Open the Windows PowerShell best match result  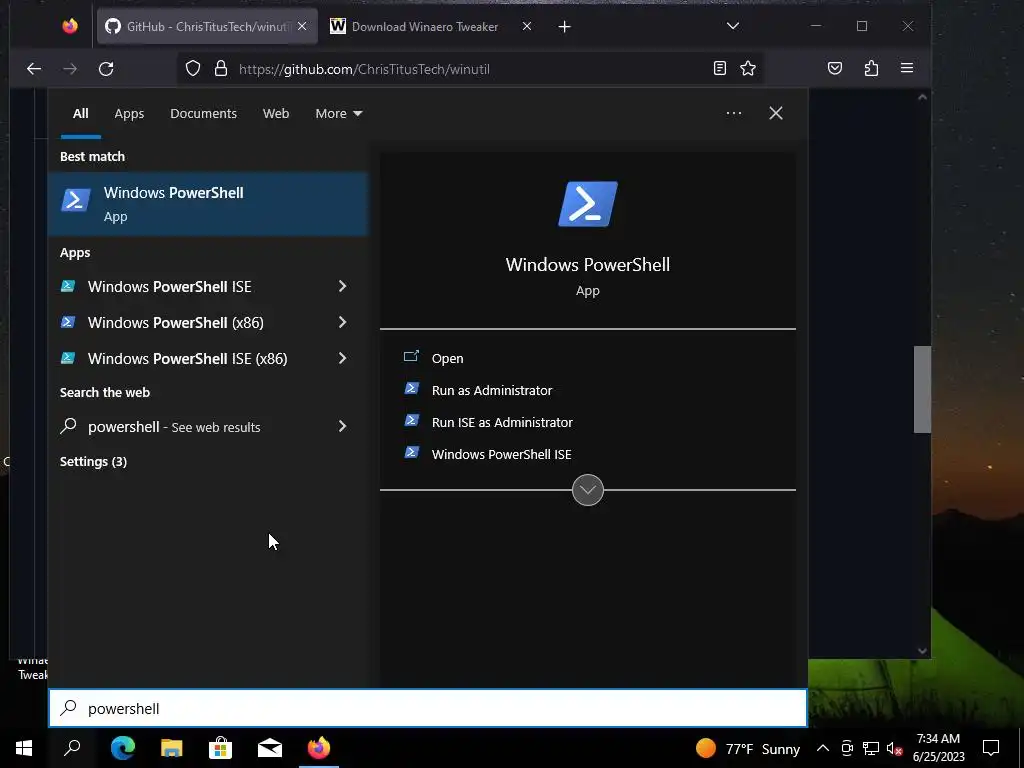pyautogui.click(x=208, y=204)
